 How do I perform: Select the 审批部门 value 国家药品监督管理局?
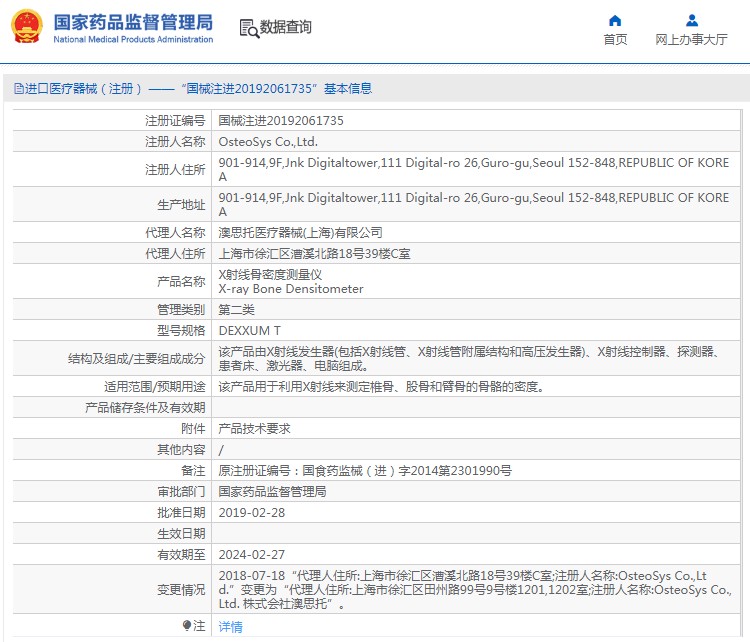(x=272, y=492)
